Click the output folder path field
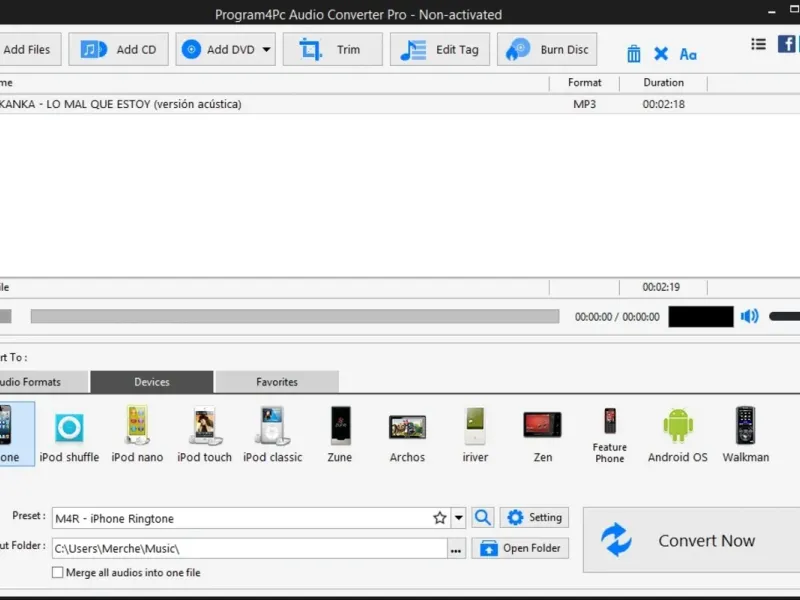 250,548
